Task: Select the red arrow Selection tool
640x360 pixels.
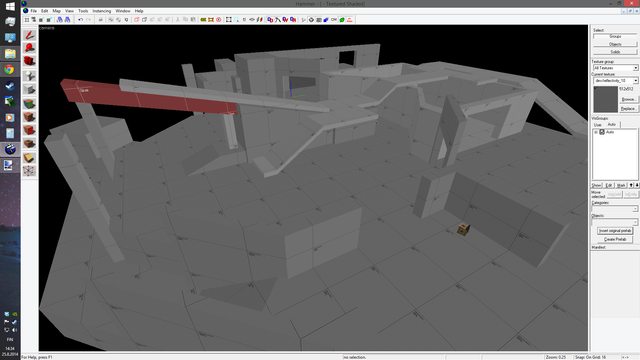Action: 29,35
